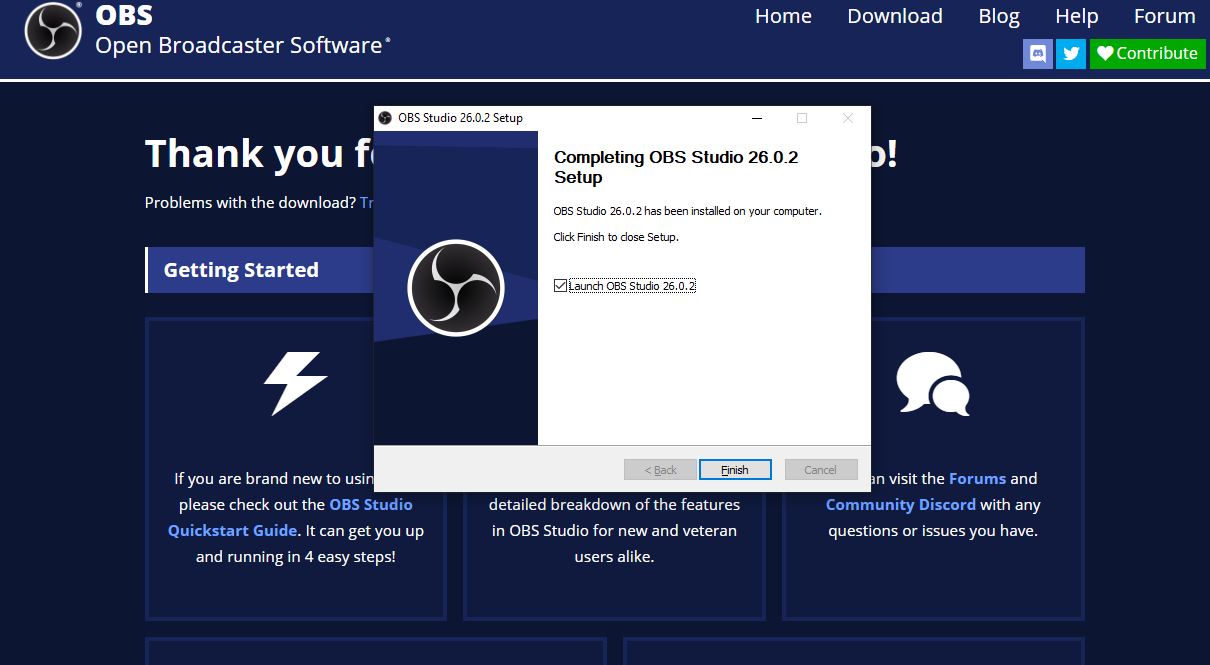This screenshot has width=1210, height=665.
Task: Toggle the Launch OBS Studio 26.0.2 checkbox
Action: pyautogui.click(x=560, y=286)
